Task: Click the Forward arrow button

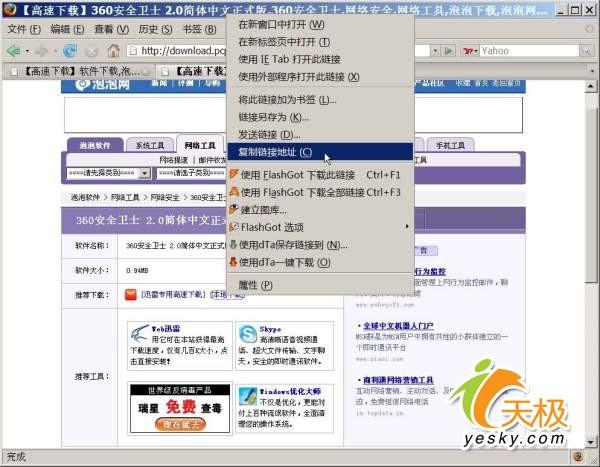Action: coord(41,51)
